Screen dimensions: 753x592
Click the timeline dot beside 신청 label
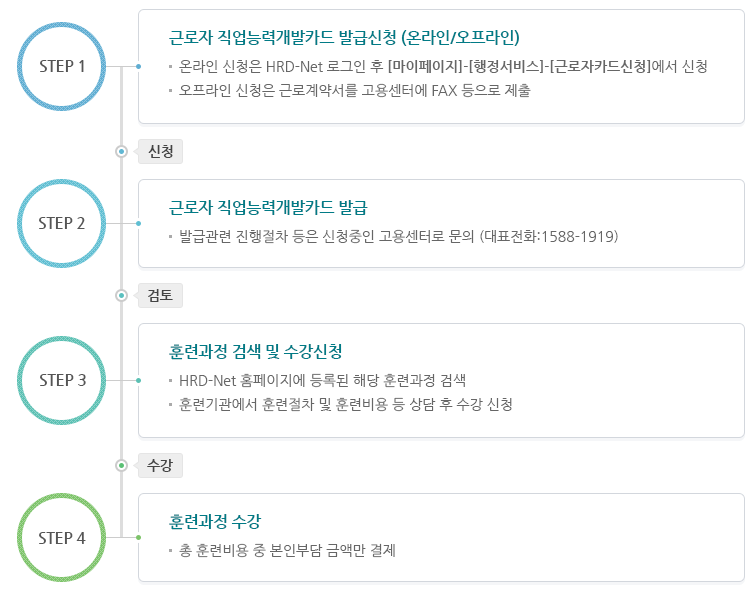coord(121,152)
